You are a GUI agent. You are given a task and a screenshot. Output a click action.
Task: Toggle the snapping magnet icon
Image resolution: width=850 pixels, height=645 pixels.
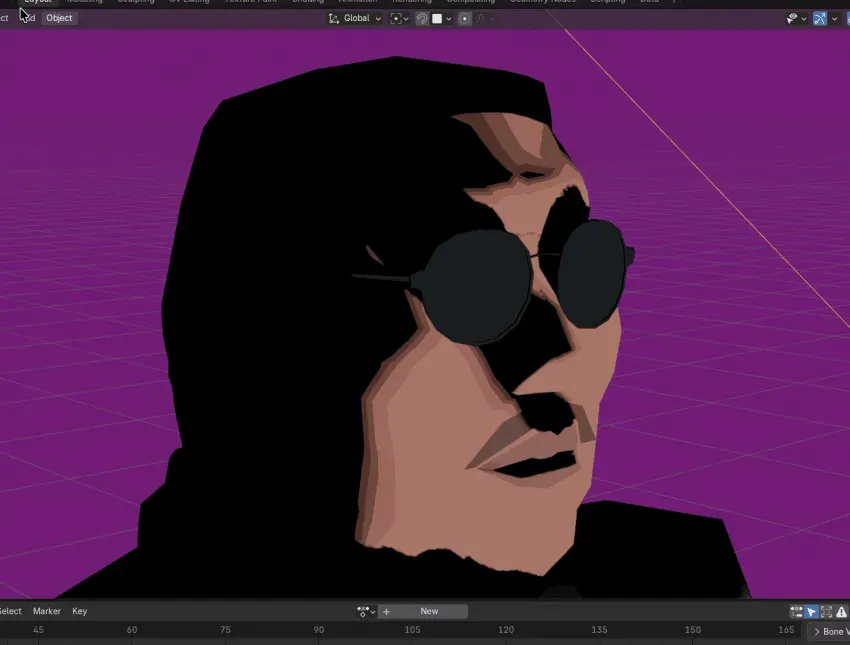click(422, 18)
